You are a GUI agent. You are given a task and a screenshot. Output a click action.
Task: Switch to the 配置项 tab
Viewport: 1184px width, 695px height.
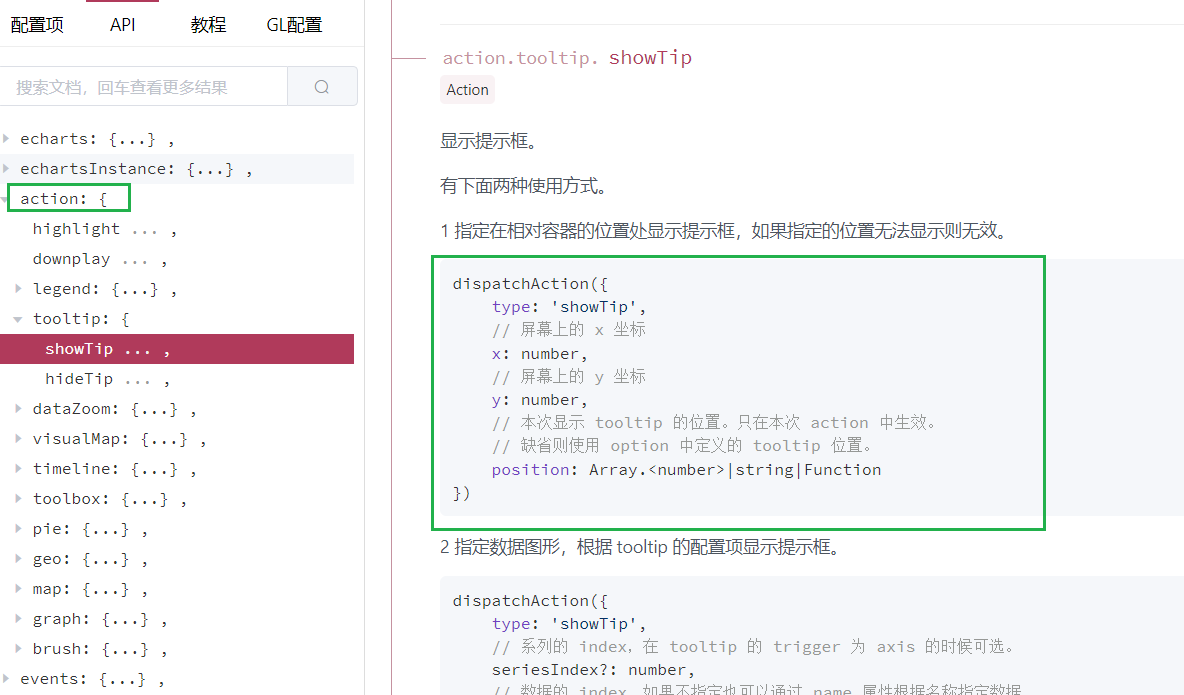tap(37, 25)
